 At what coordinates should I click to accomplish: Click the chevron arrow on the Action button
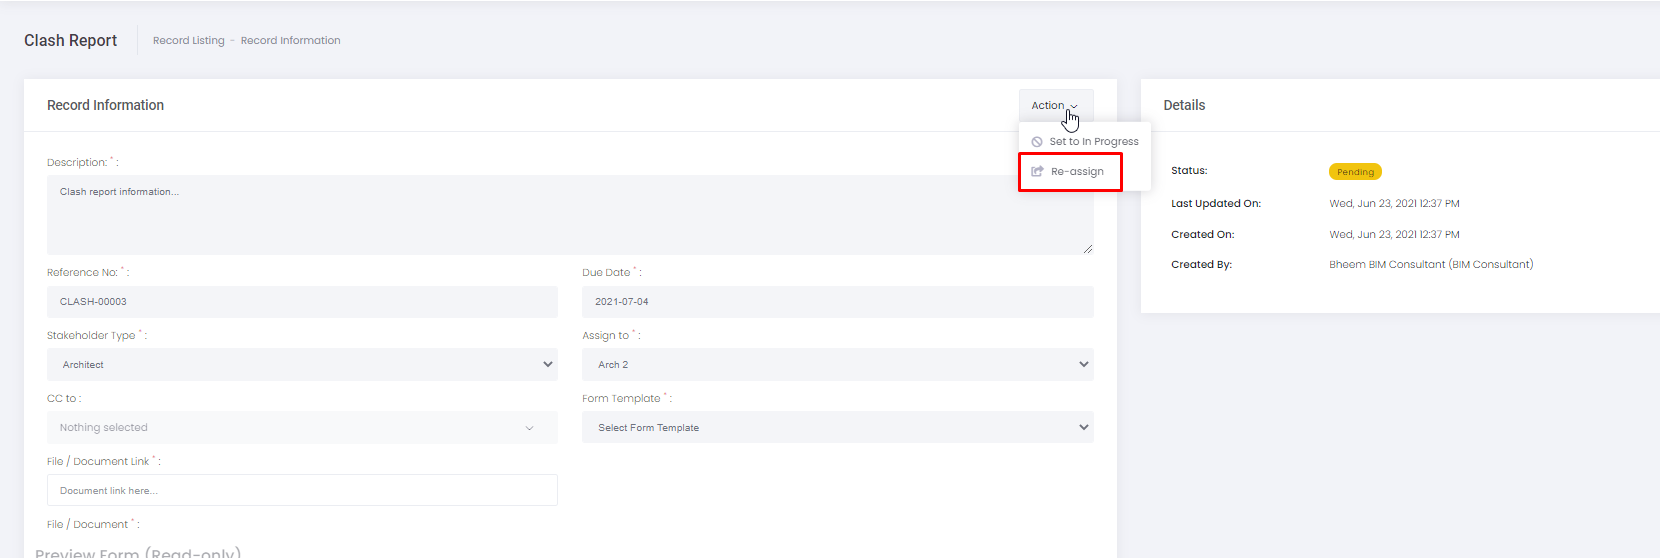[x=1074, y=106]
